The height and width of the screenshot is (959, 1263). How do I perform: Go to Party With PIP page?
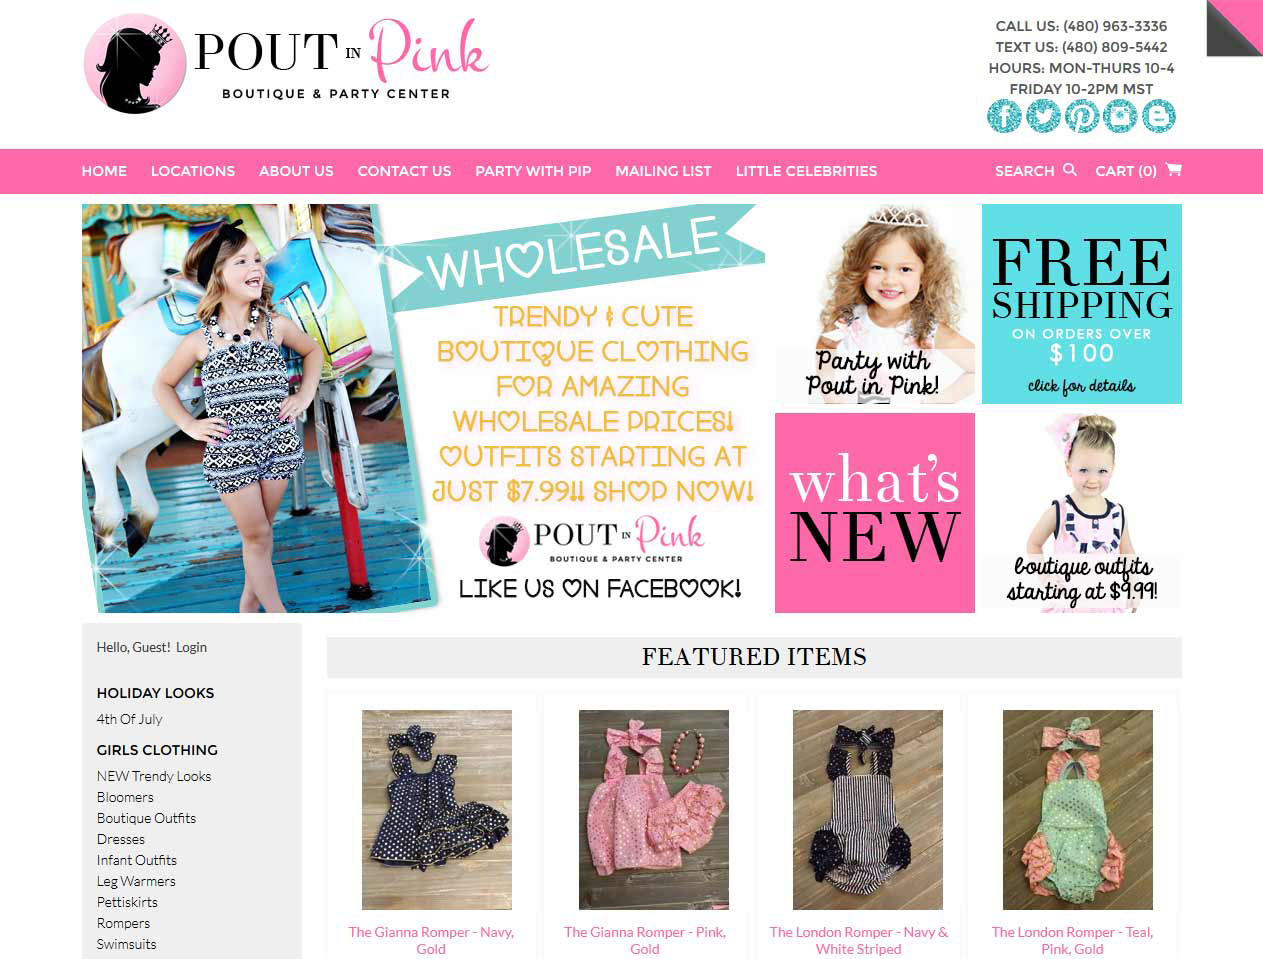point(533,171)
